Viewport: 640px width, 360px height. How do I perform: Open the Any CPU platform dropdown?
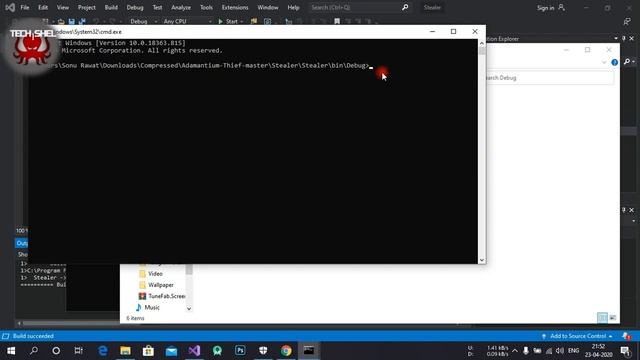(x=187, y=21)
